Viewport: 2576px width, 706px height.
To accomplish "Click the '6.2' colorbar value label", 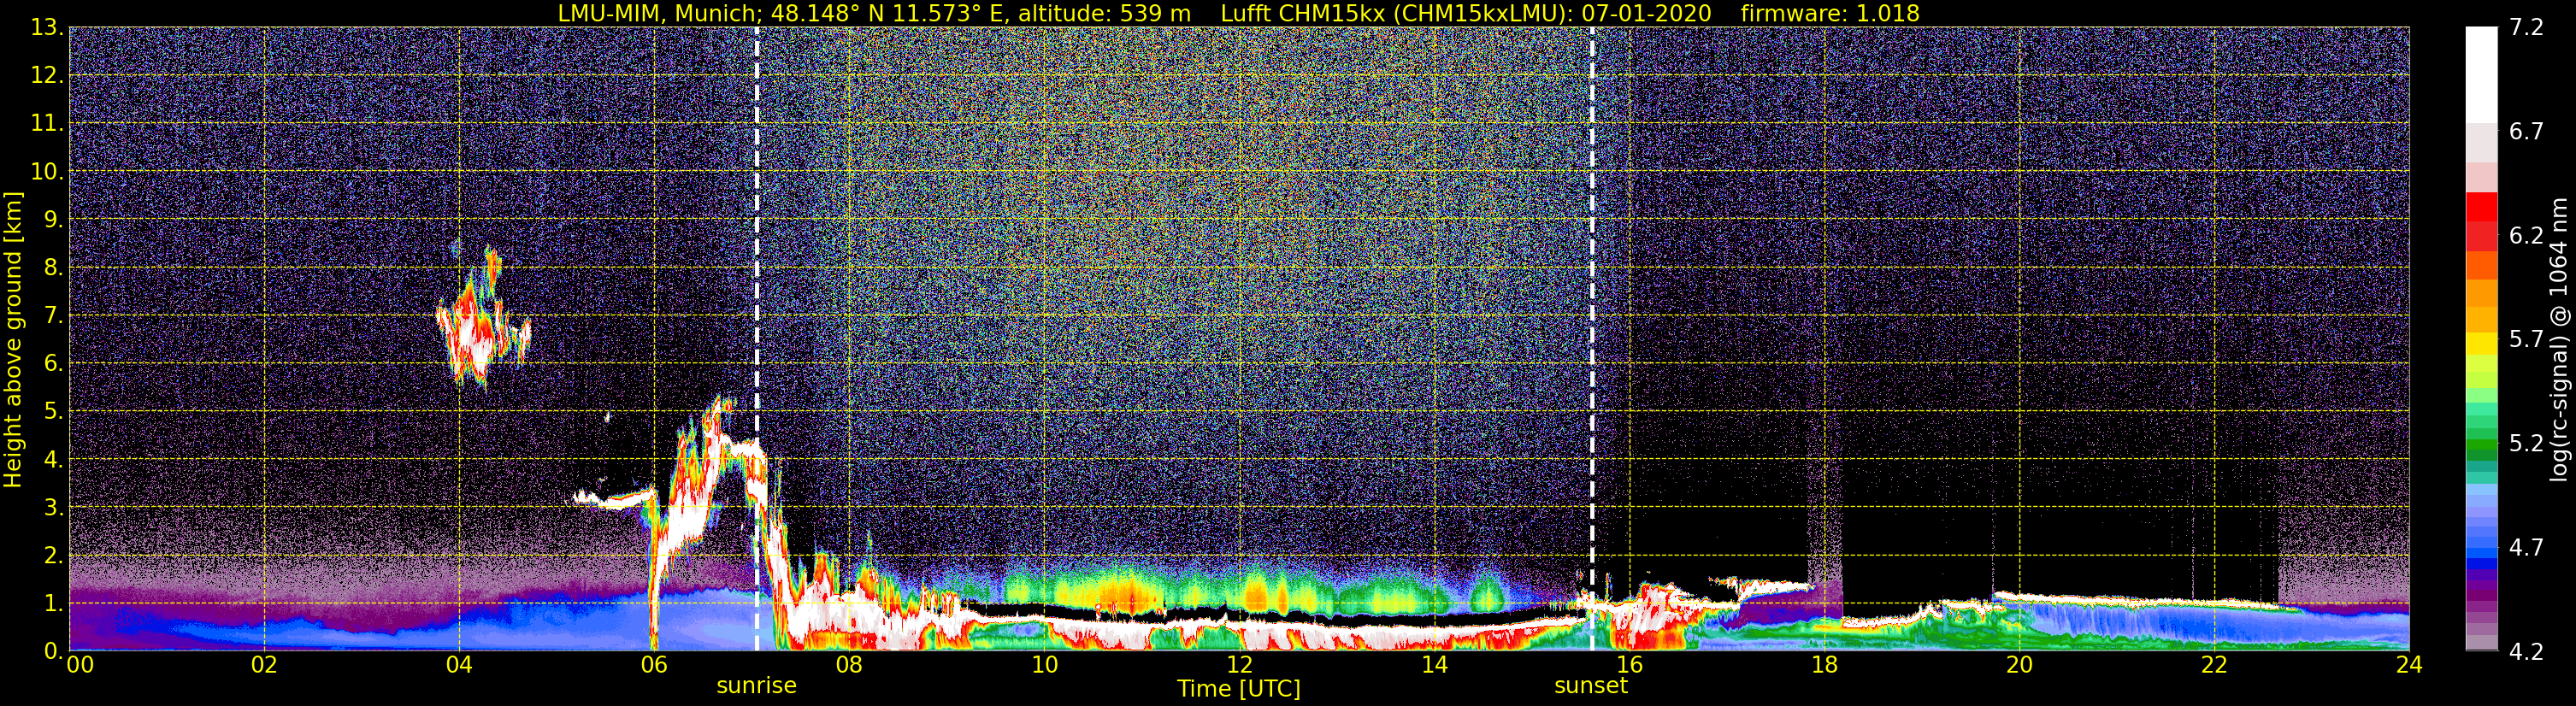I will coord(2526,236).
